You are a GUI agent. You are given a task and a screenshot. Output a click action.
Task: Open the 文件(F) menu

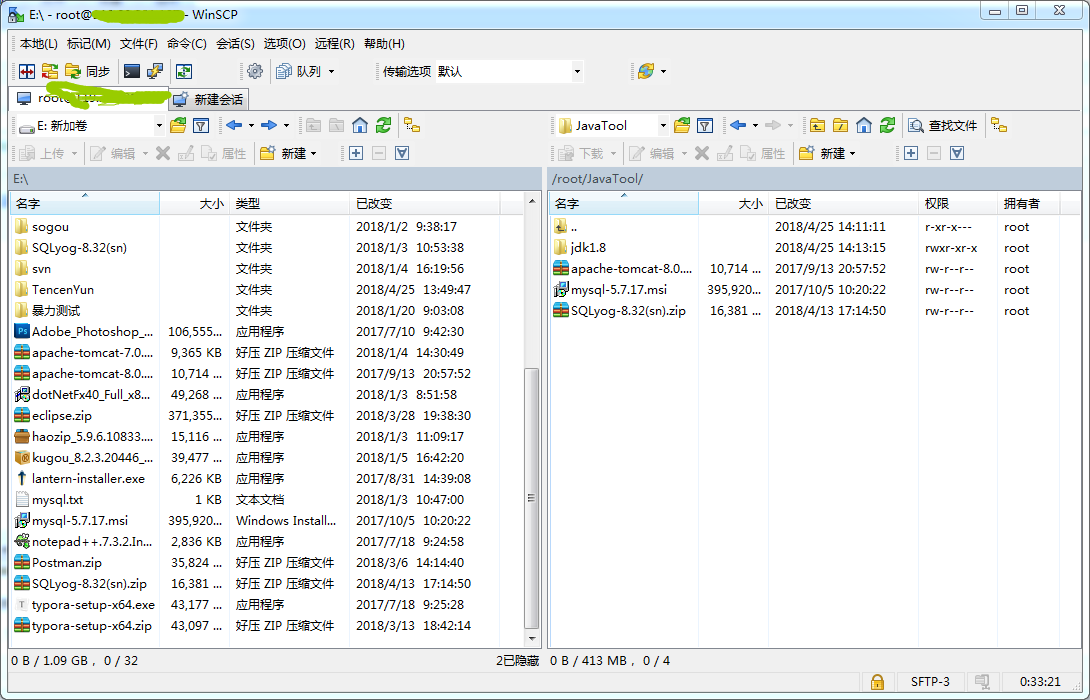138,44
